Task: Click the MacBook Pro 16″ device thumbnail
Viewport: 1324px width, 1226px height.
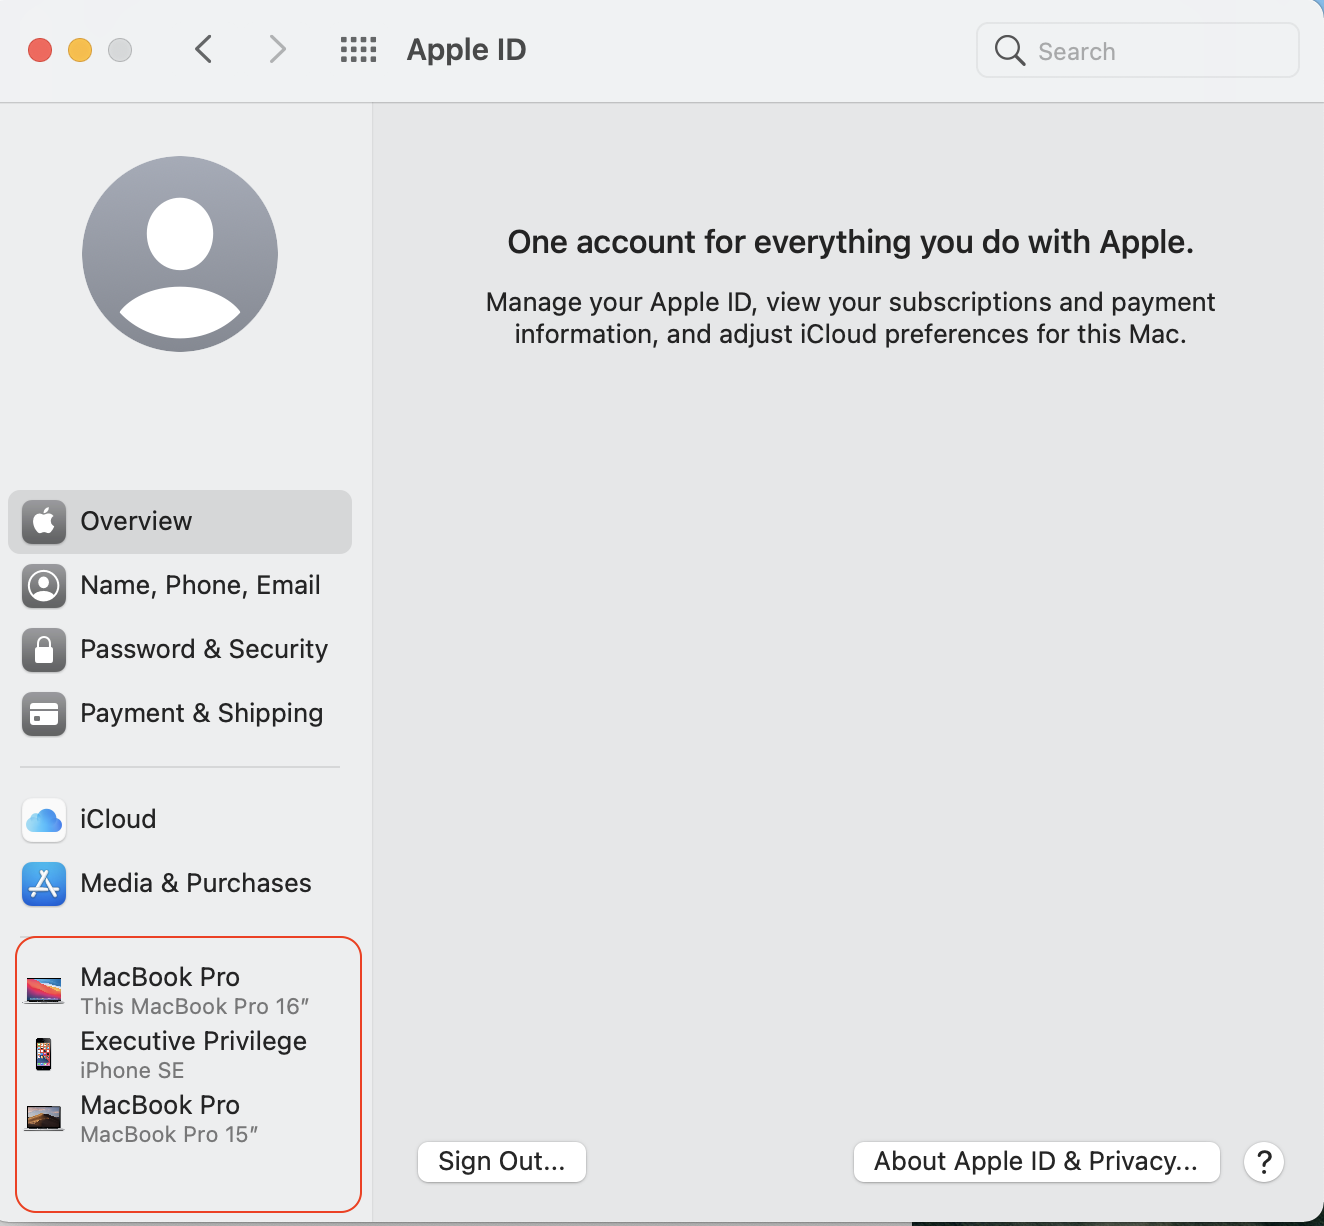Action: pyautogui.click(x=44, y=990)
